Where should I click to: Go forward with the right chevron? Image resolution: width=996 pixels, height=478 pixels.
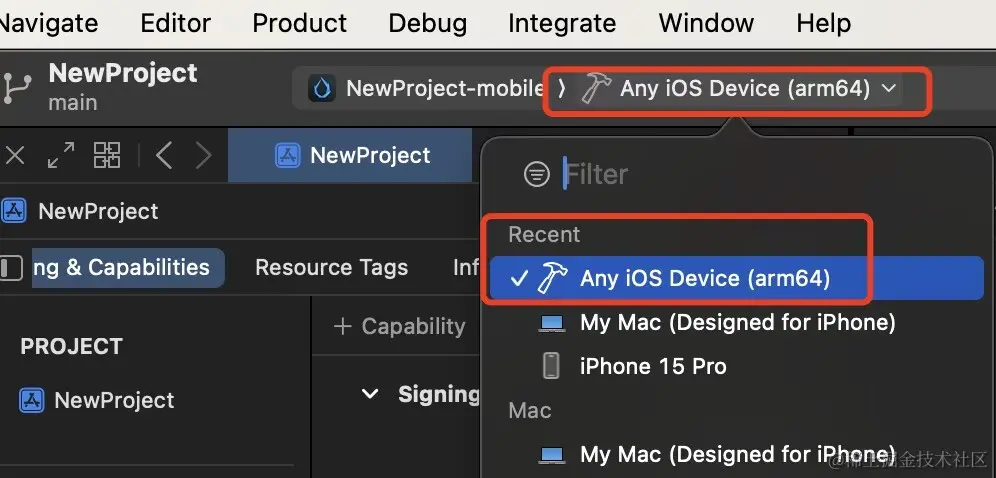click(x=203, y=155)
